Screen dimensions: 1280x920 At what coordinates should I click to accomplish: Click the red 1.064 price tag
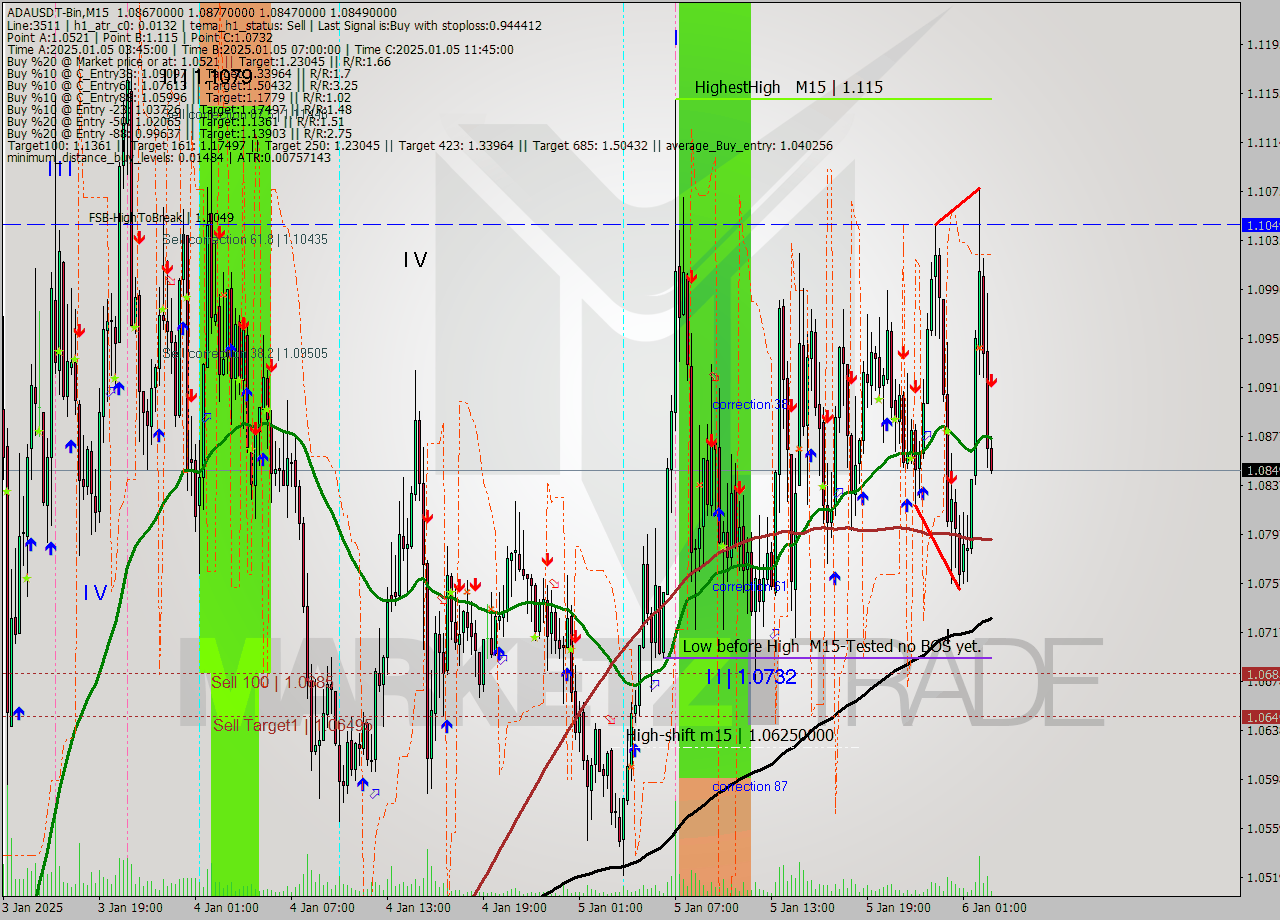pos(1260,716)
